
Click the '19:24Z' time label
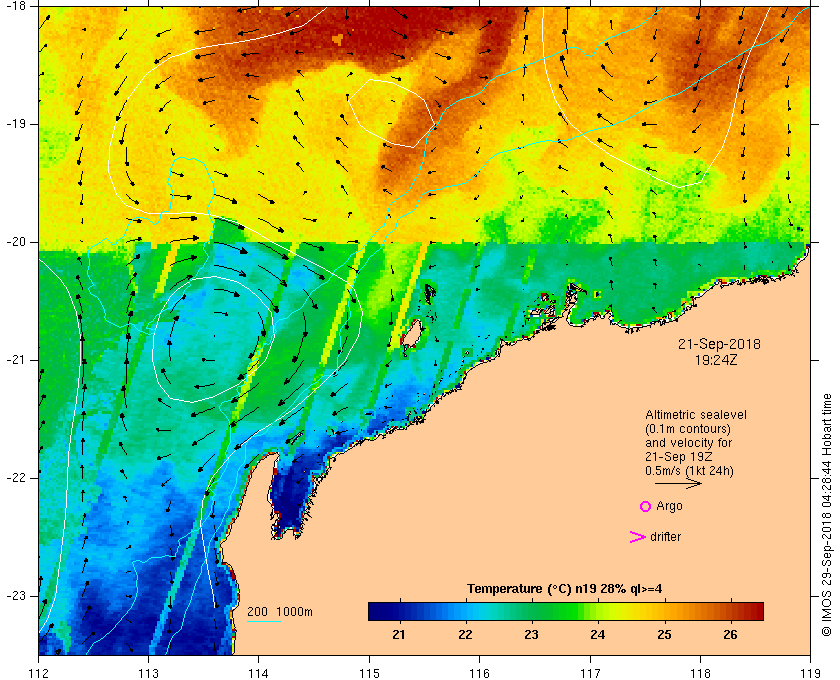(716, 360)
